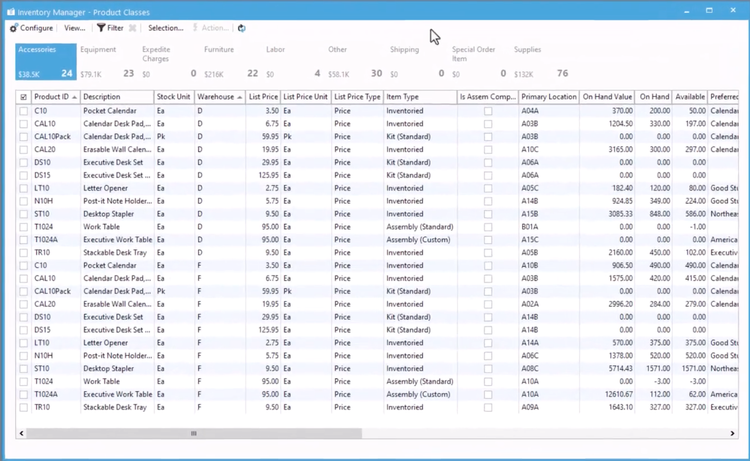Sort by the Warehouse column header
Viewport: 750px width, 461px height.
216,97
